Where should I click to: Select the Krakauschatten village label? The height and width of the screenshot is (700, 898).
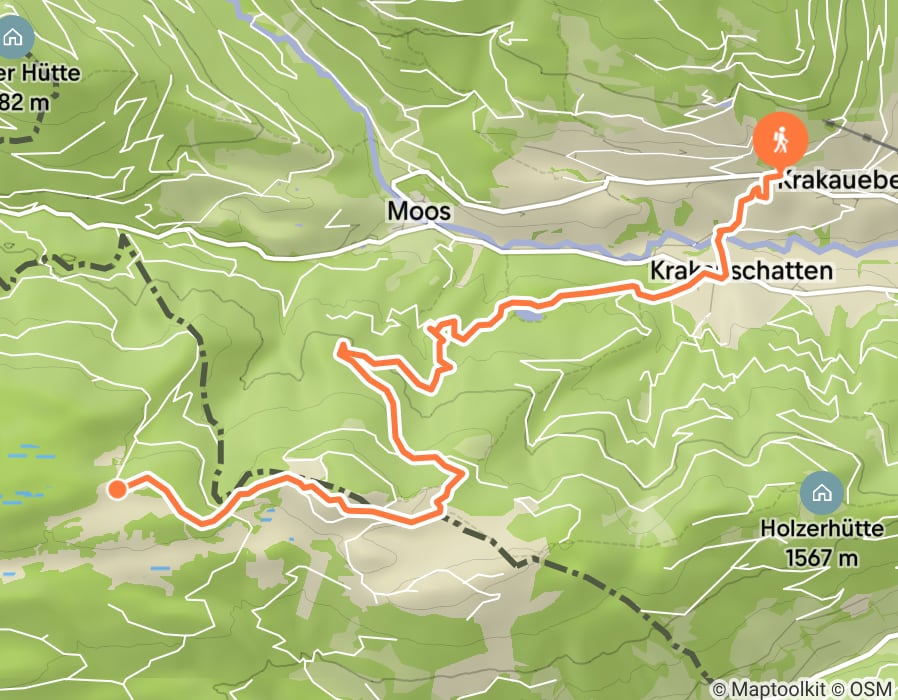[x=741, y=270]
